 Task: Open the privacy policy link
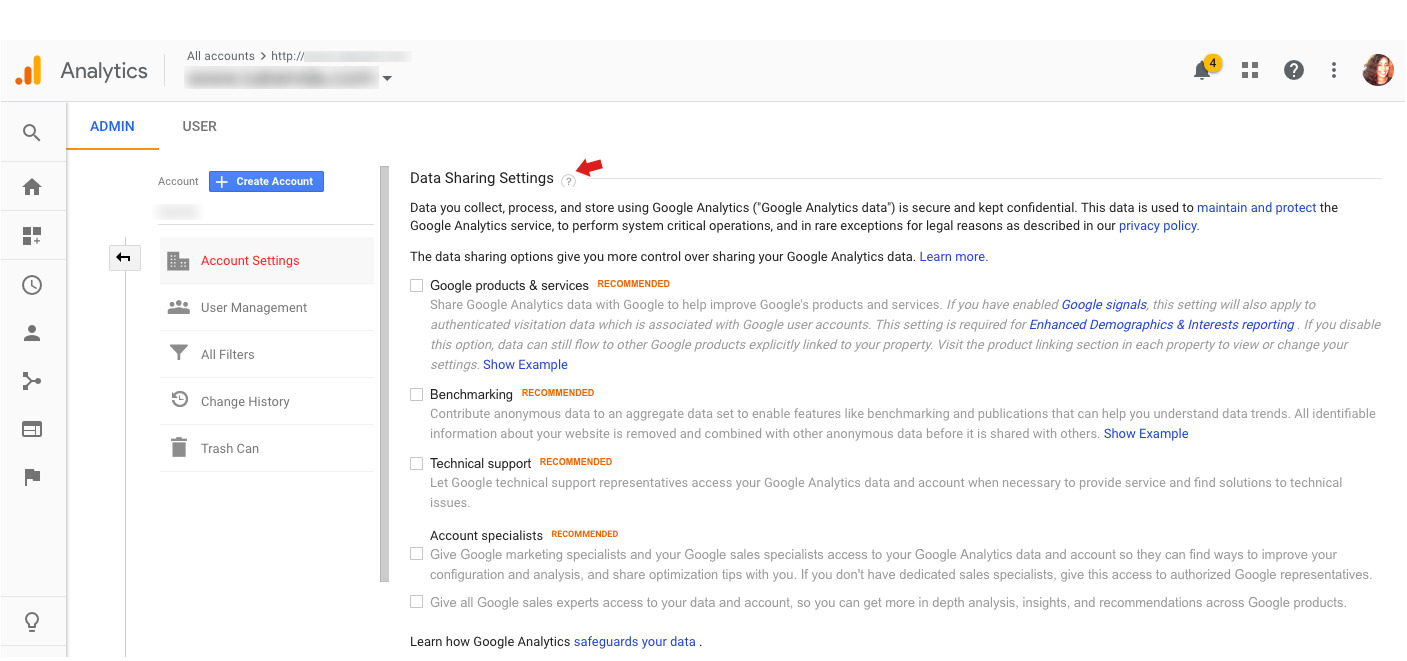coord(1158,226)
